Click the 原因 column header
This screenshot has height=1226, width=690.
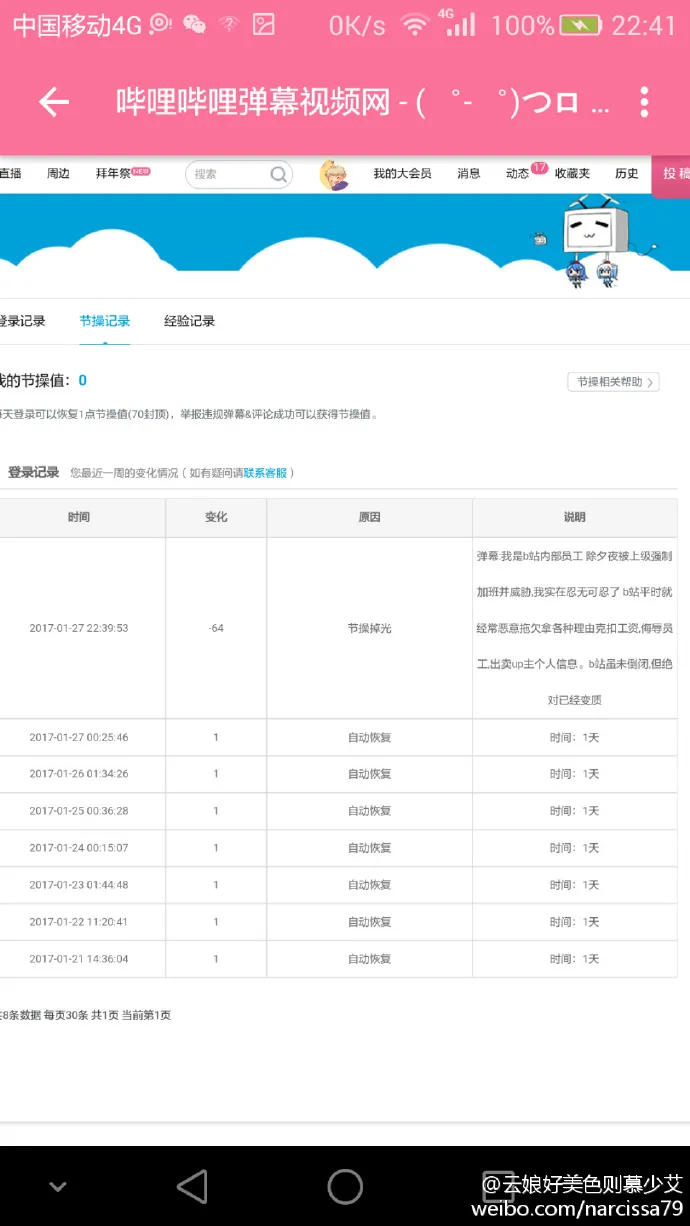(x=369, y=517)
